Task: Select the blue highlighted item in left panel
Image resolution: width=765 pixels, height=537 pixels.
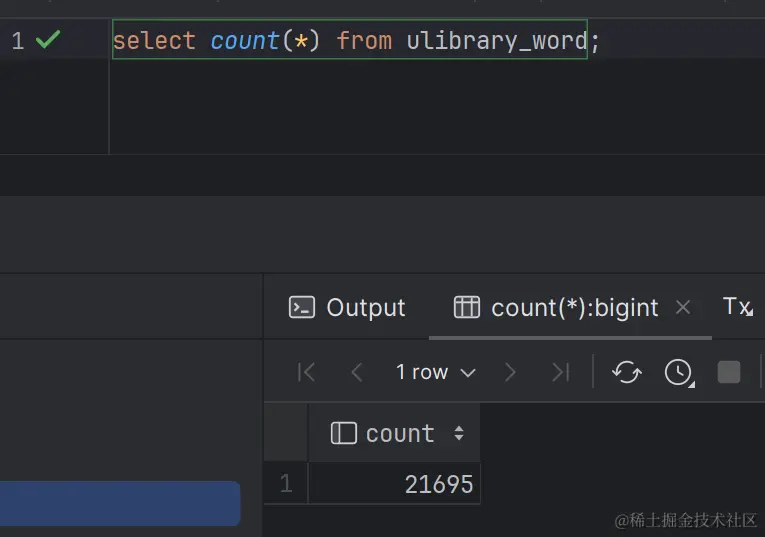Action: tap(120, 503)
